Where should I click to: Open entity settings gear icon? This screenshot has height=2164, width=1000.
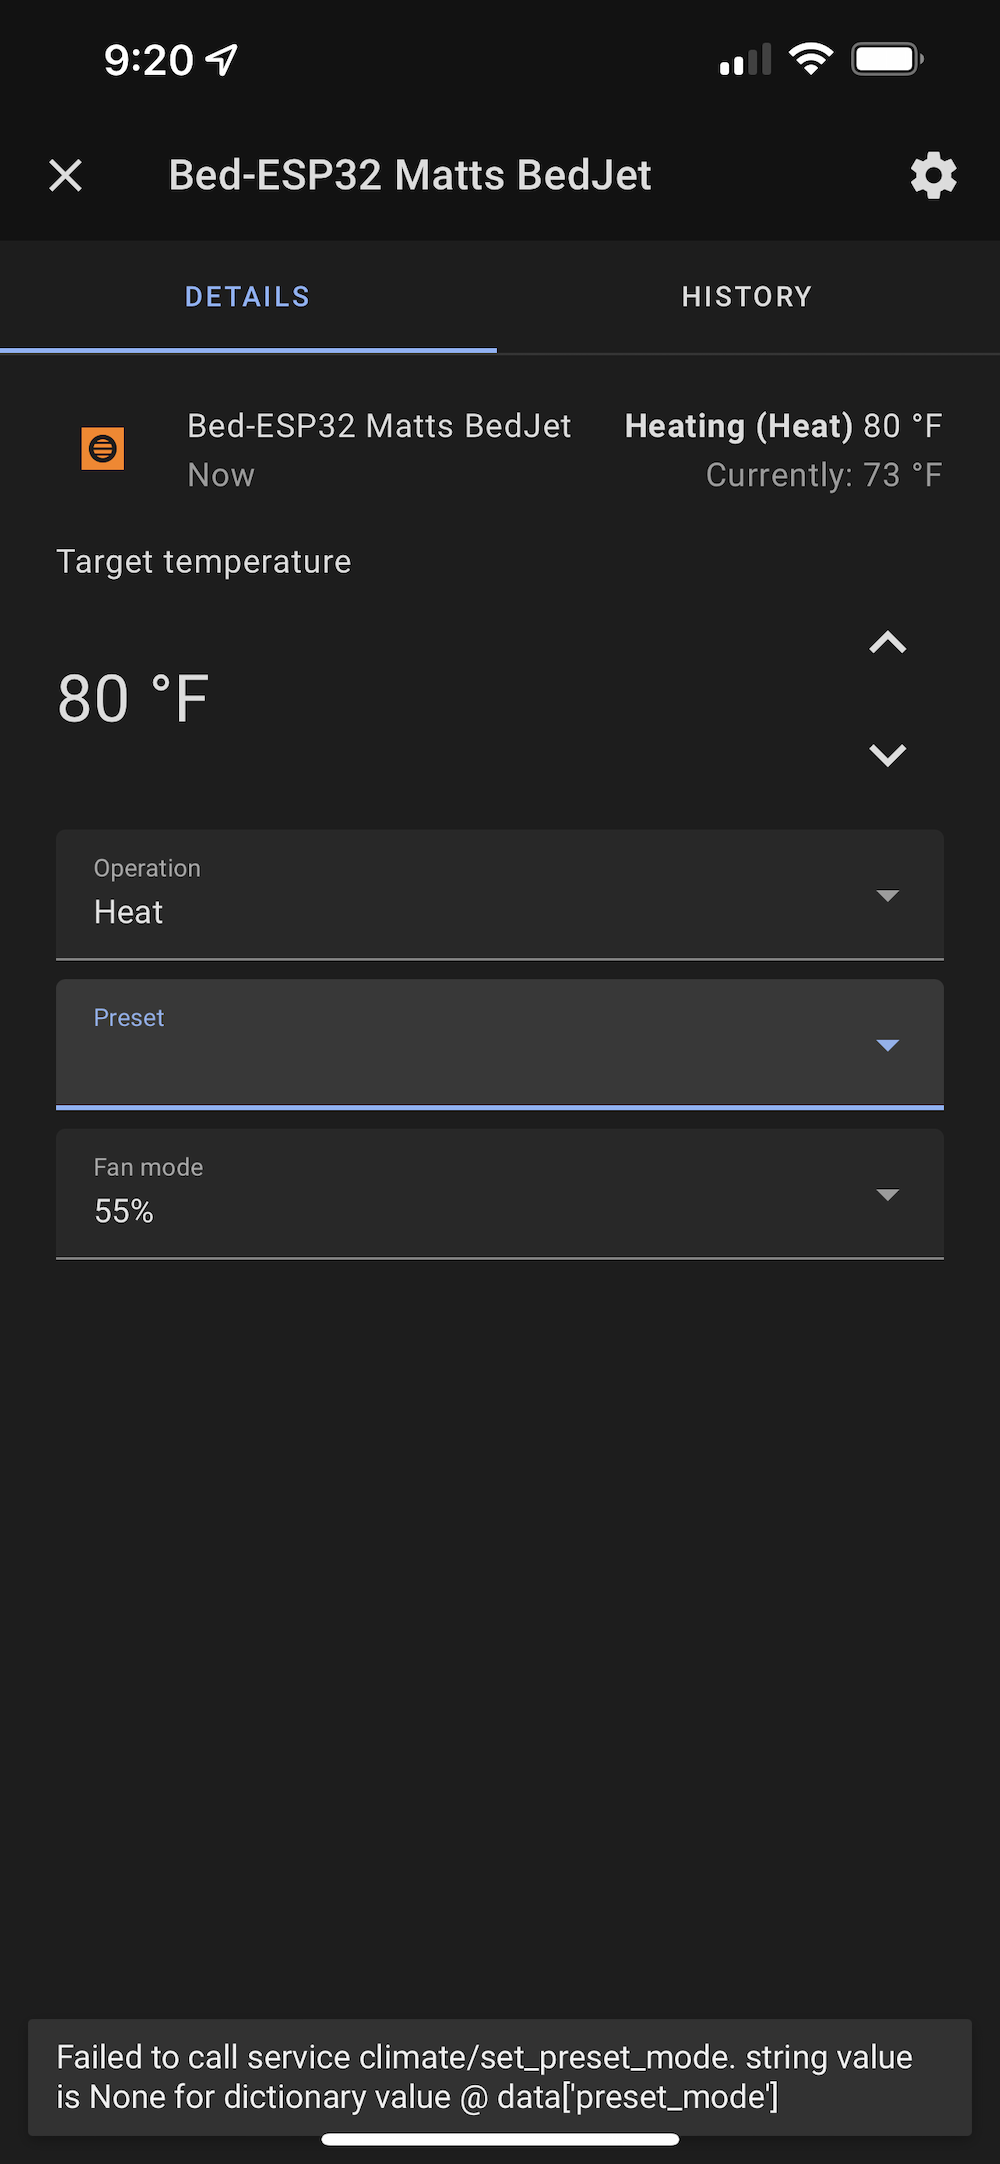point(933,176)
